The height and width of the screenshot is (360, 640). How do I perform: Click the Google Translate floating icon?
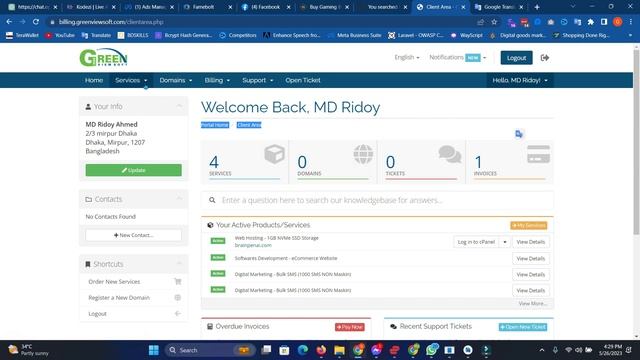click(x=519, y=134)
